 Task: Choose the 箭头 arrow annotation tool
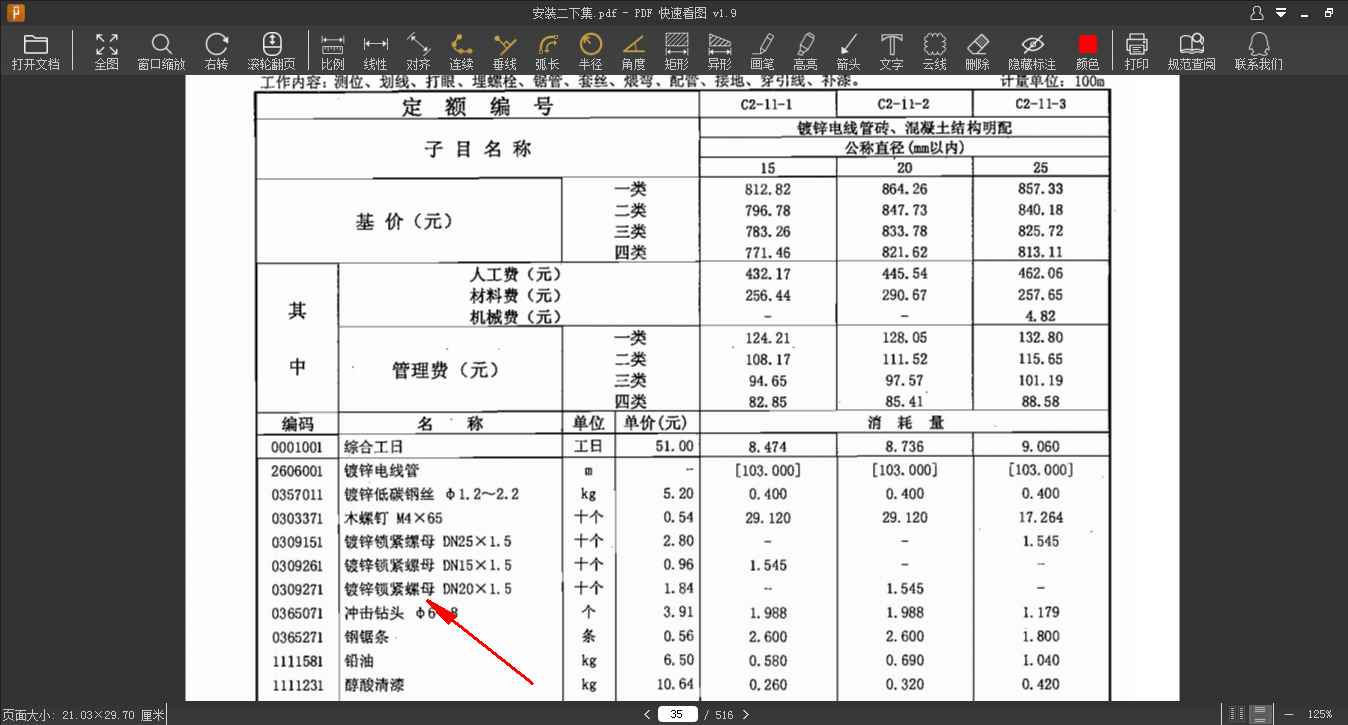coord(849,52)
